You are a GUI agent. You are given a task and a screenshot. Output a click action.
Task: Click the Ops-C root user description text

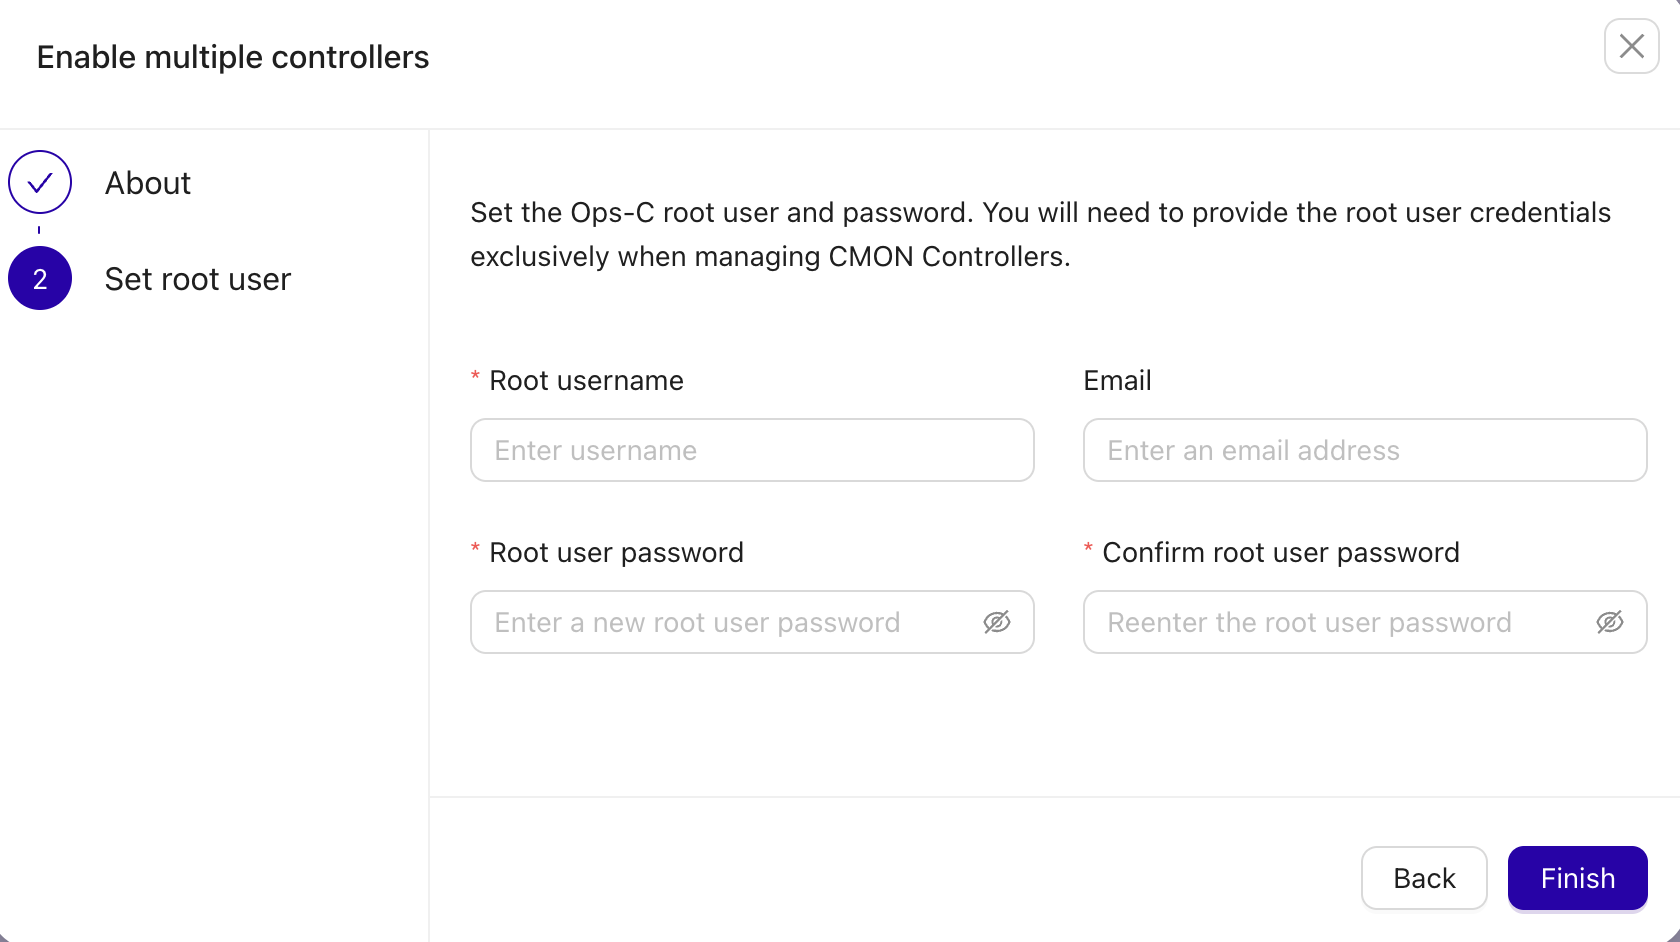coord(1040,234)
